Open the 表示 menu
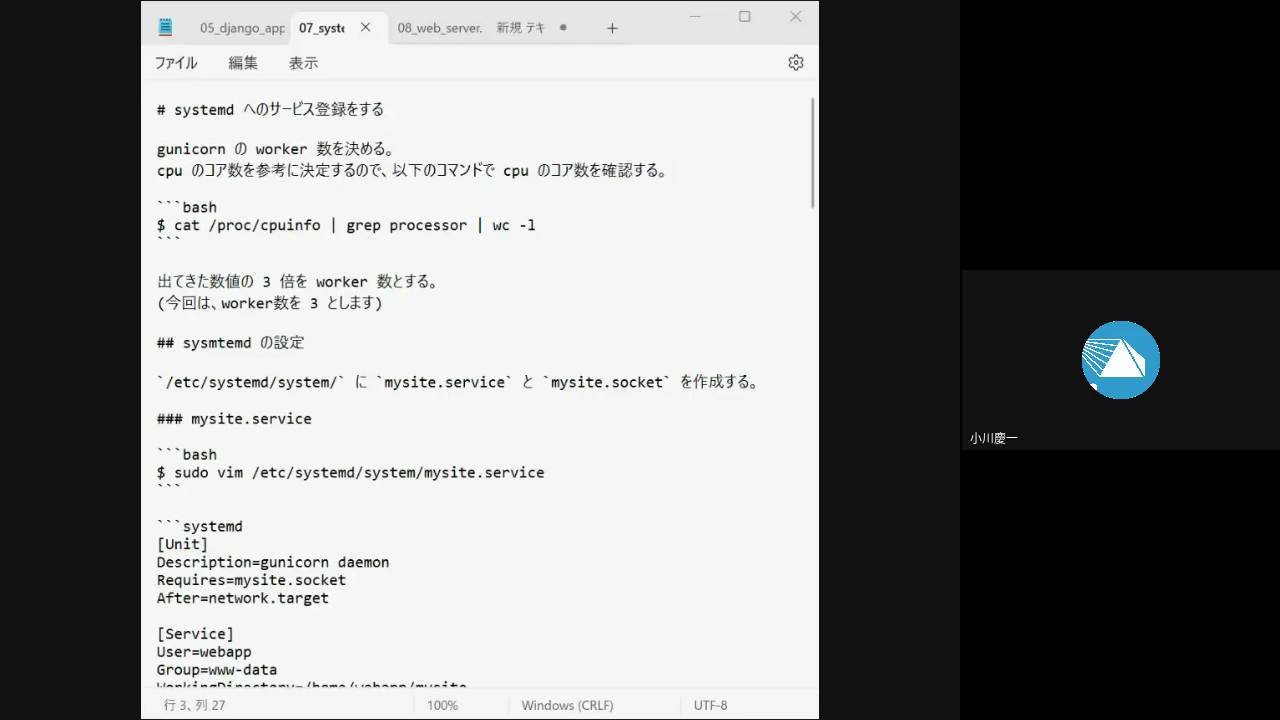Screen dimensions: 1280x720 point(303,62)
